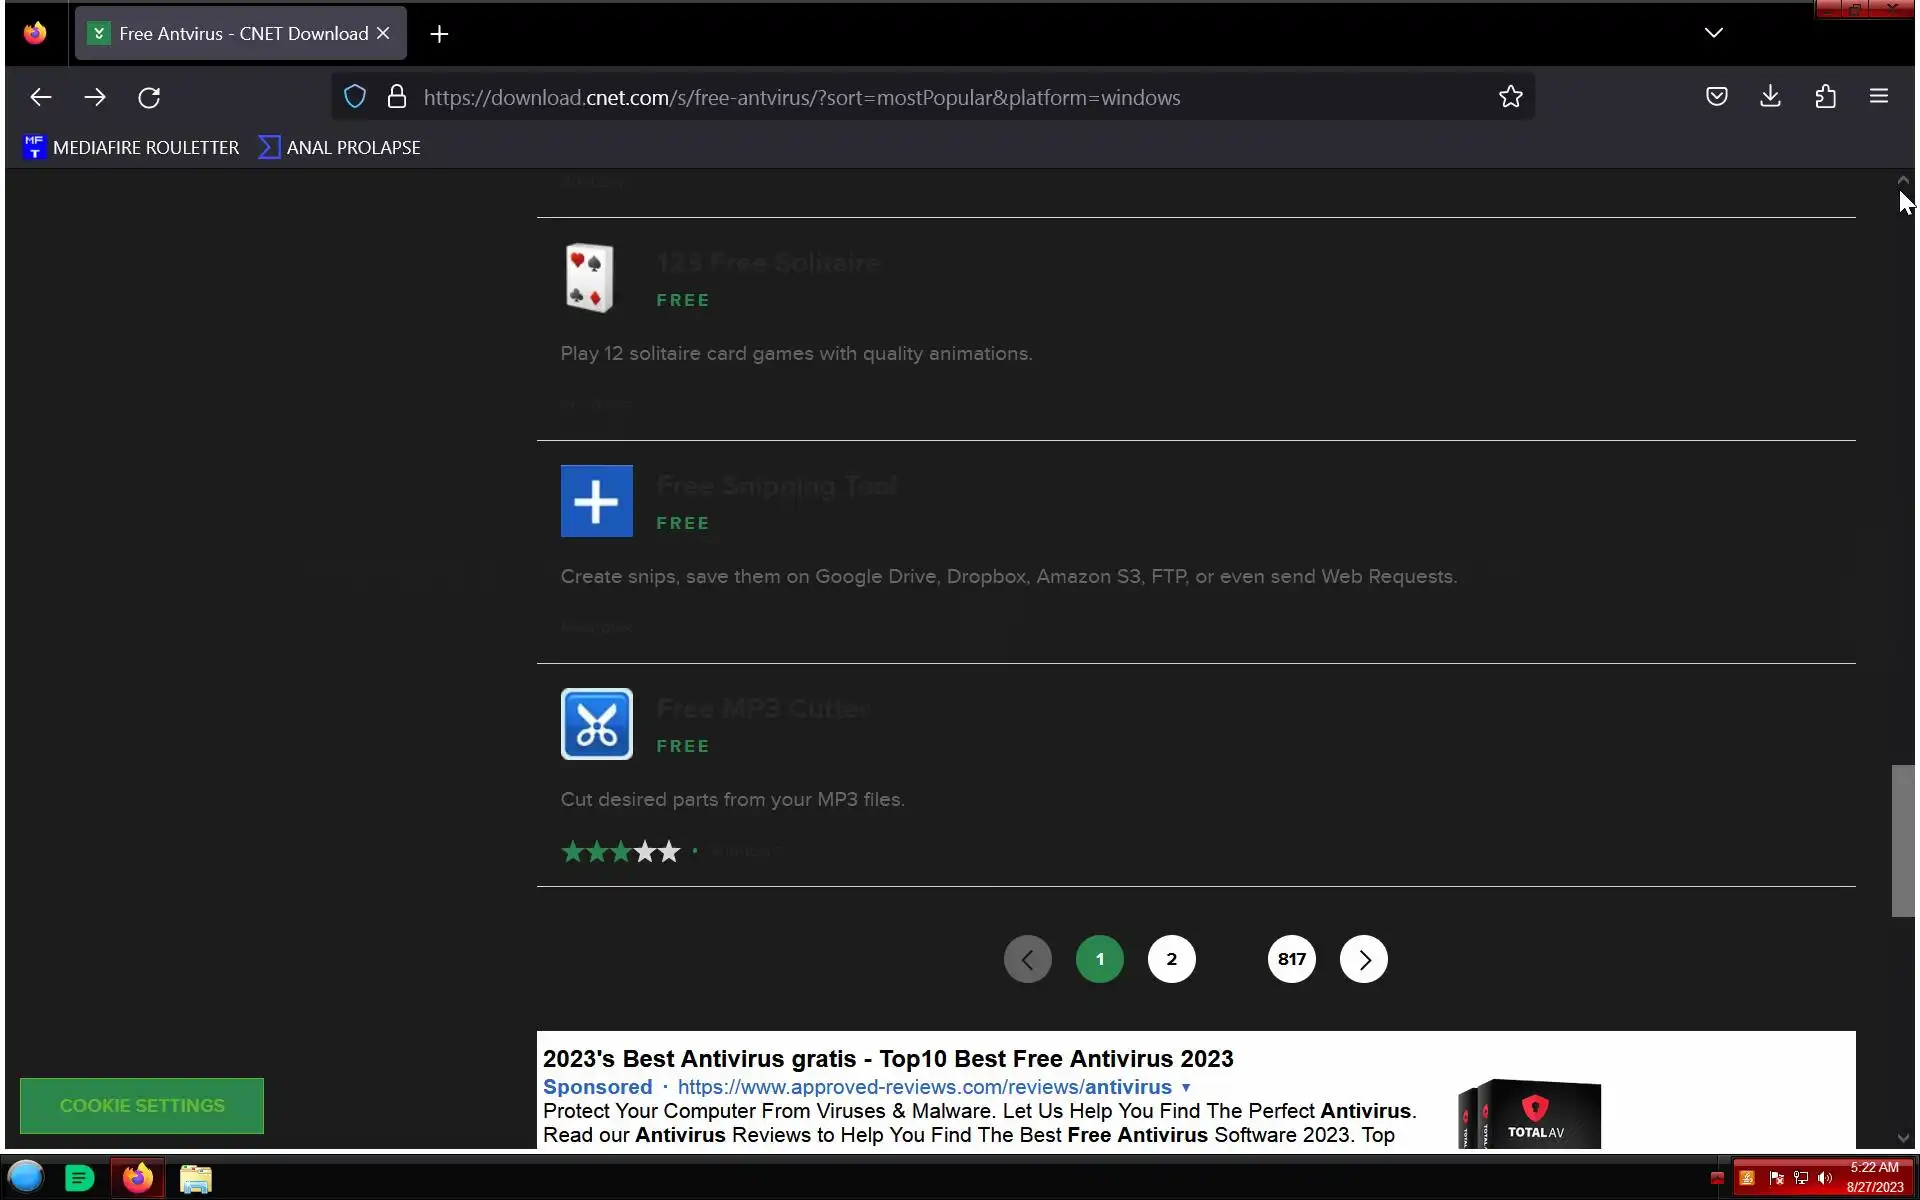Open the MEDIAFIRE ROULETTER bookmark
The width and height of the screenshot is (1920, 1200).
[131, 147]
